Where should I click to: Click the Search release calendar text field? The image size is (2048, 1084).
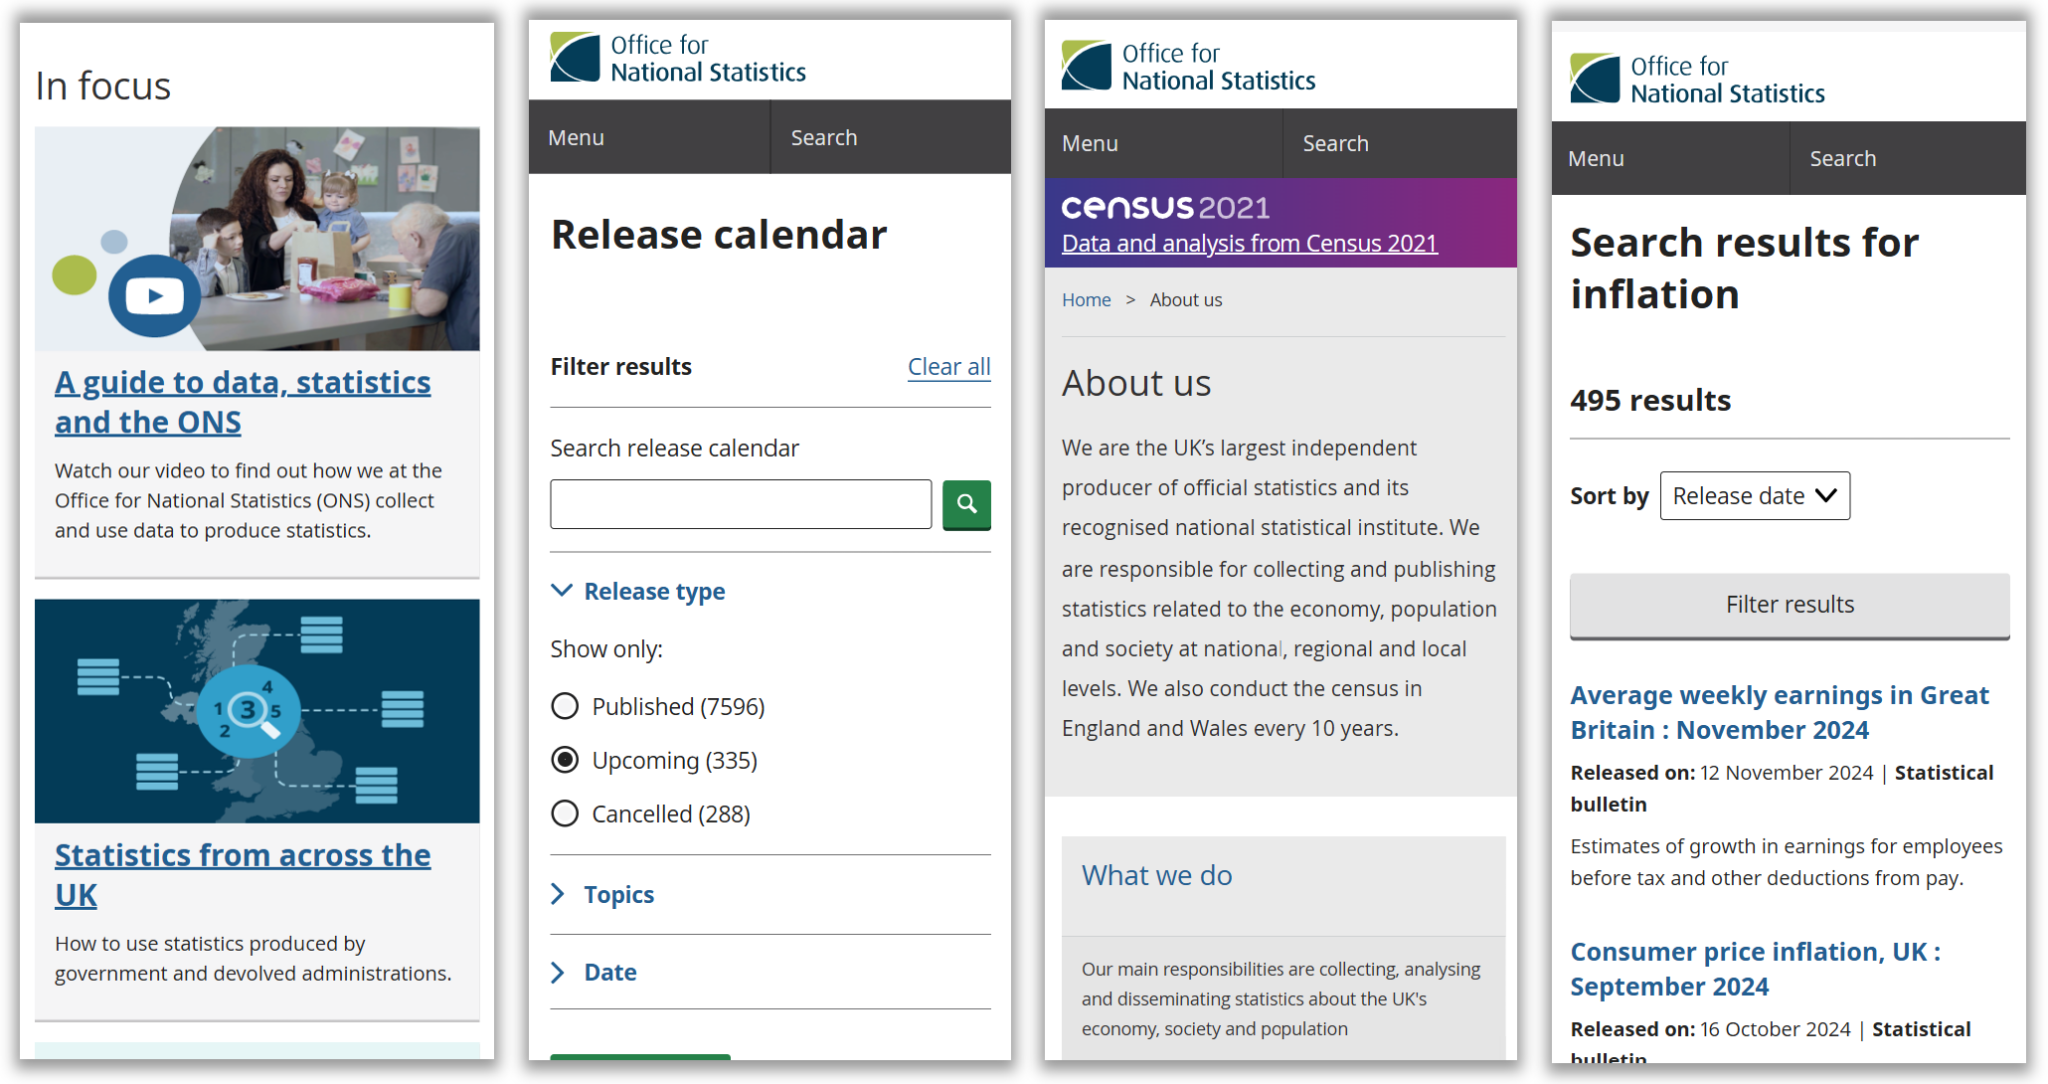tap(740, 504)
